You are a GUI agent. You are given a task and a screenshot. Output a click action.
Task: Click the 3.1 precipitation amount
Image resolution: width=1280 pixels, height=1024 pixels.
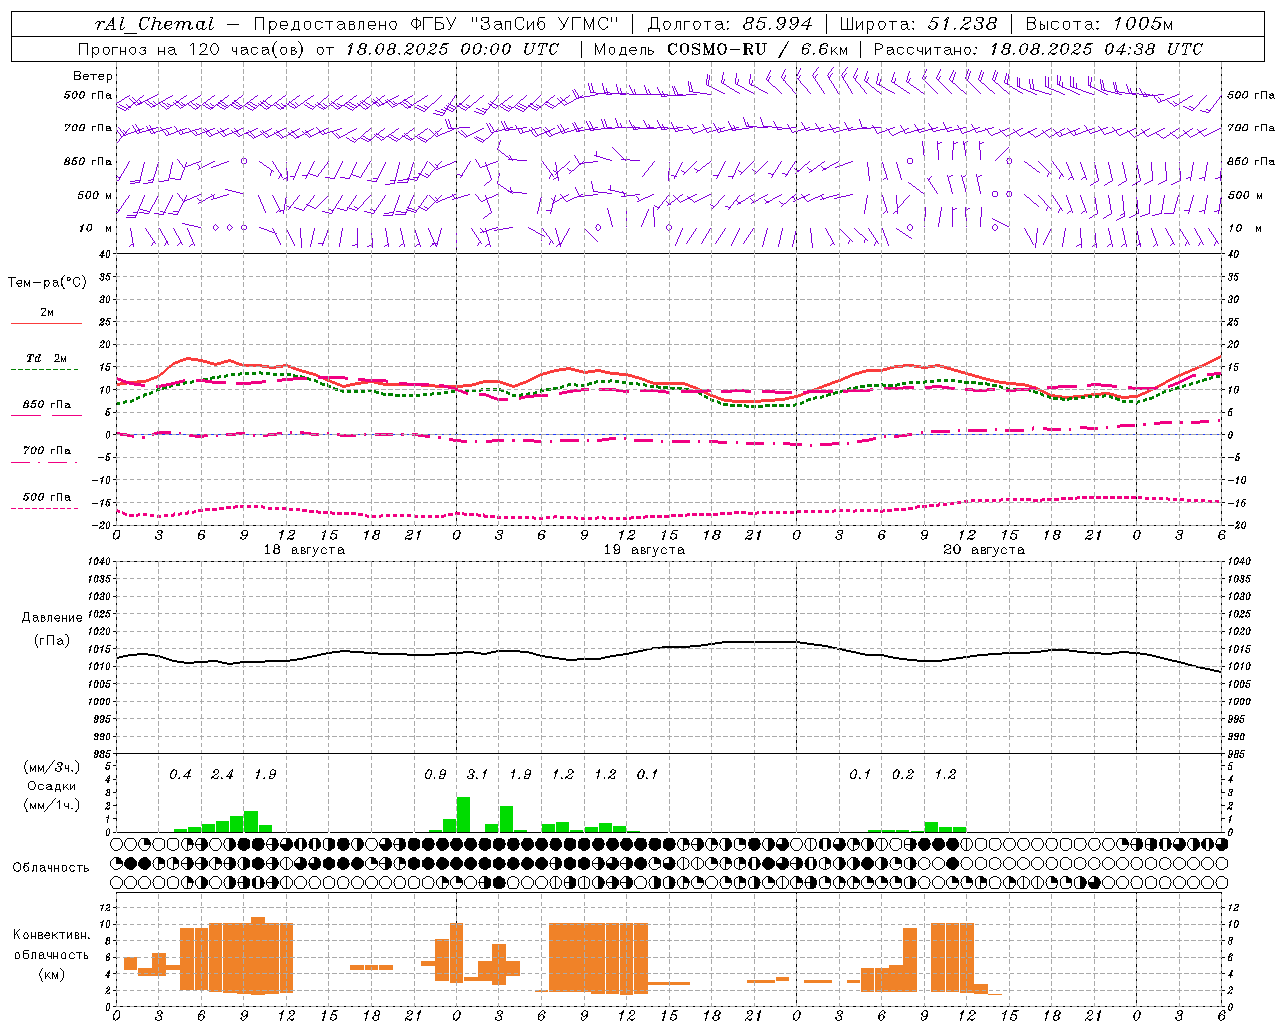pos(478,774)
